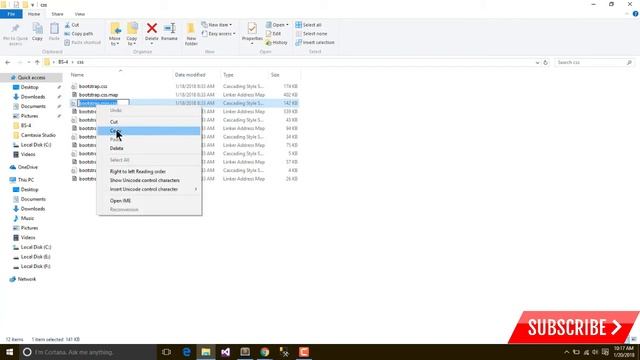Viewport: 640px width, 360px height.
Task: Click Select all in the ribbon
Action: (309, 25)
